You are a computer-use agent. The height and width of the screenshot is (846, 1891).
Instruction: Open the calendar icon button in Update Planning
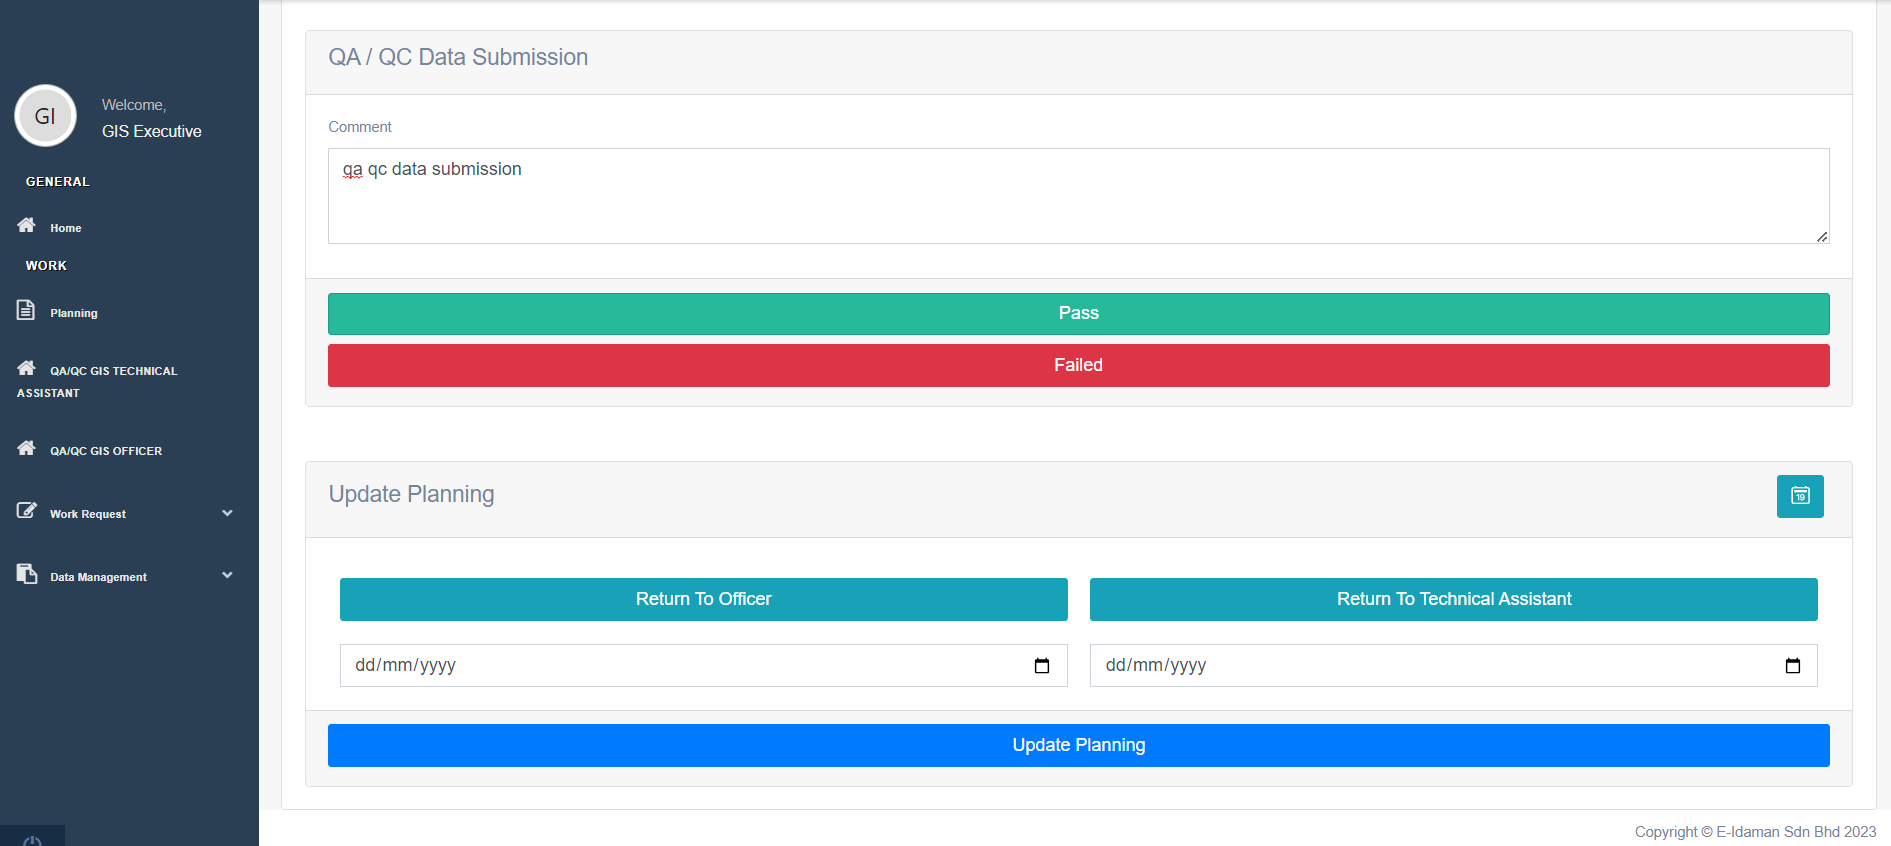pyautogui.click(x=1799, y=496)
